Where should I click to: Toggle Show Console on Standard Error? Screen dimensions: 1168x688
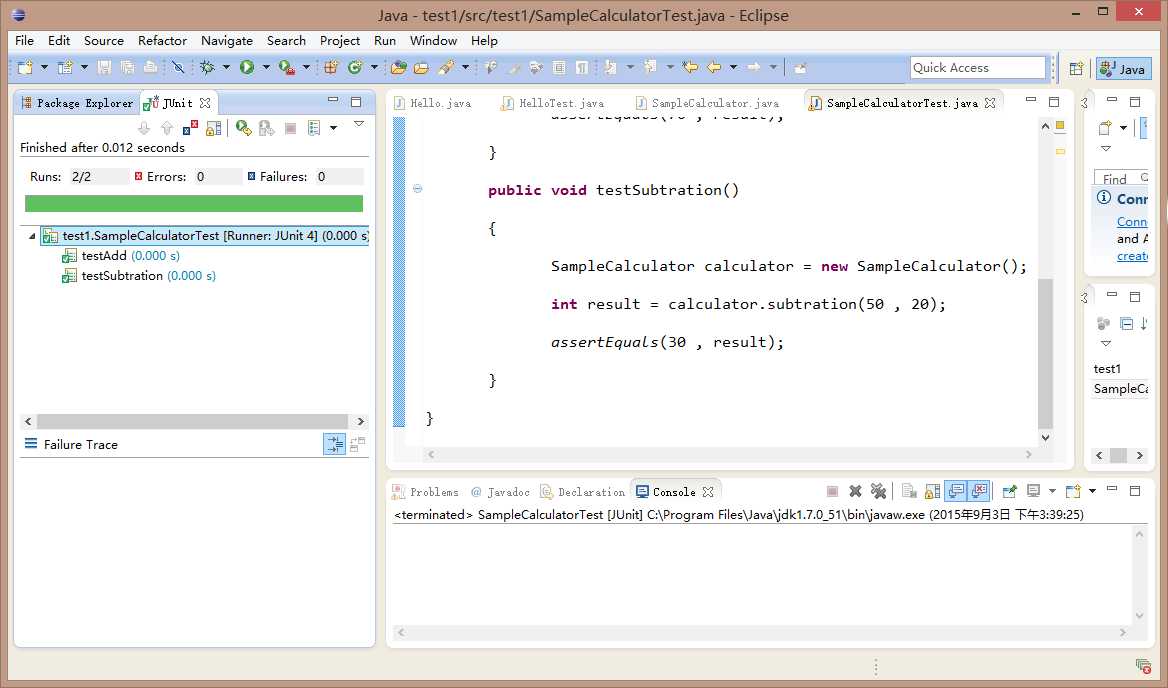click(x=979, y=491)
